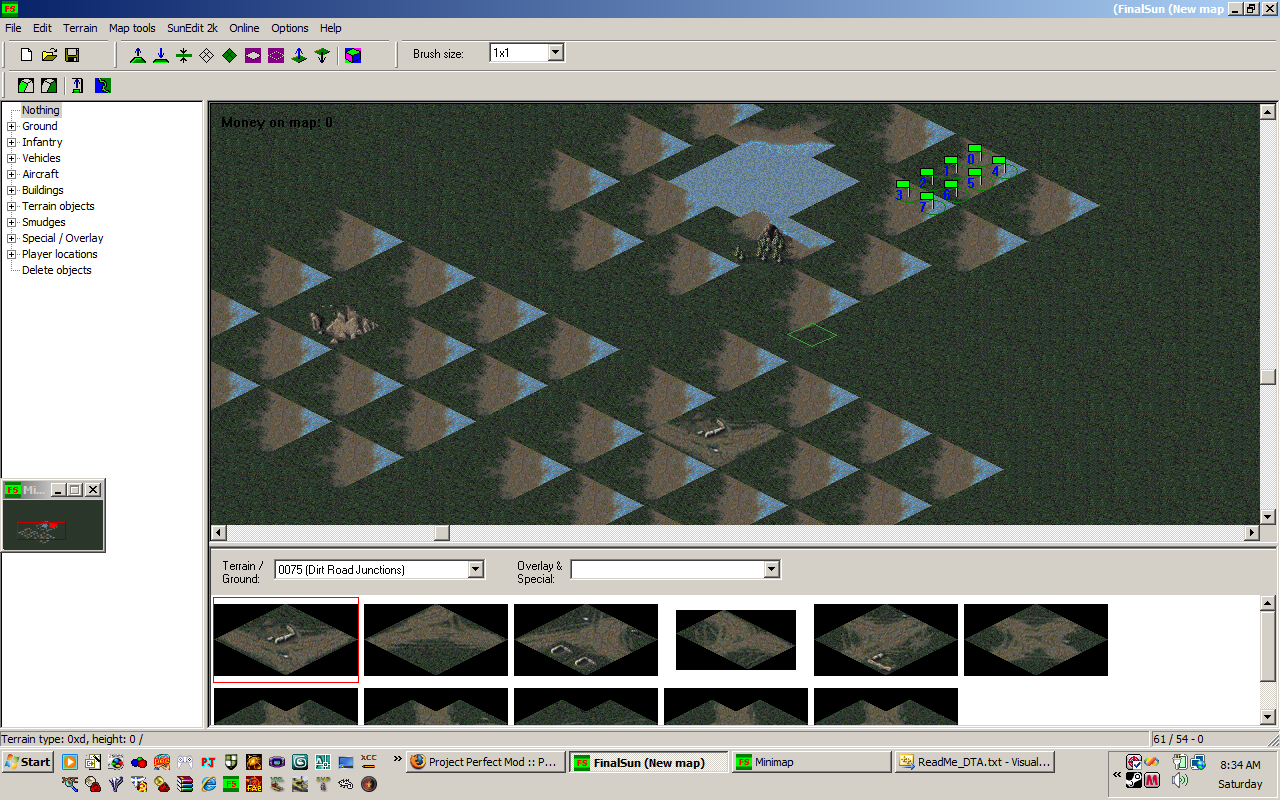
Task: Open a map file with folder icon
Action: (49, 55)
